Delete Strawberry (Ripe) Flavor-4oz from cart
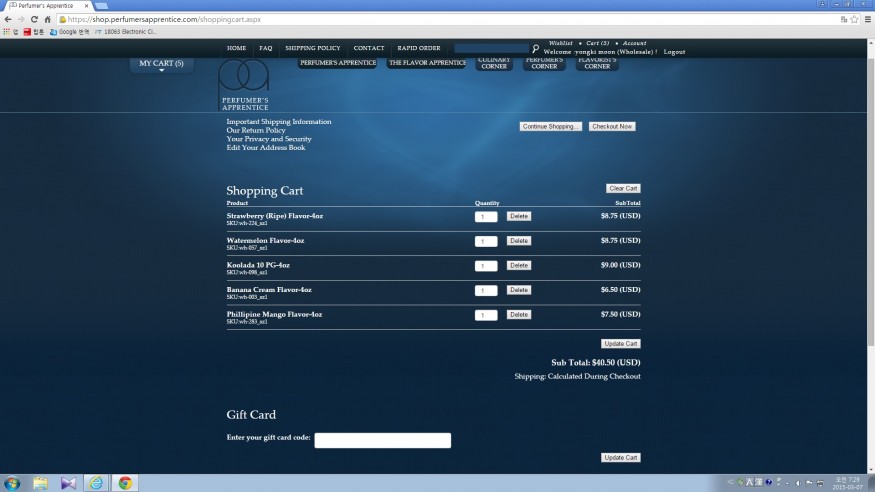 coord(518,216)
